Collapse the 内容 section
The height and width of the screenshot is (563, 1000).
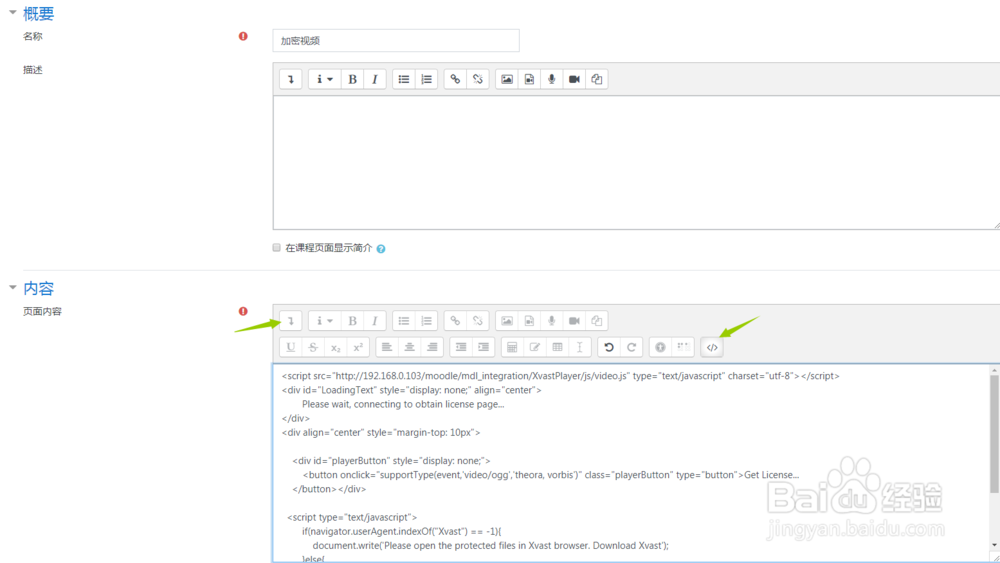(13, 288)
